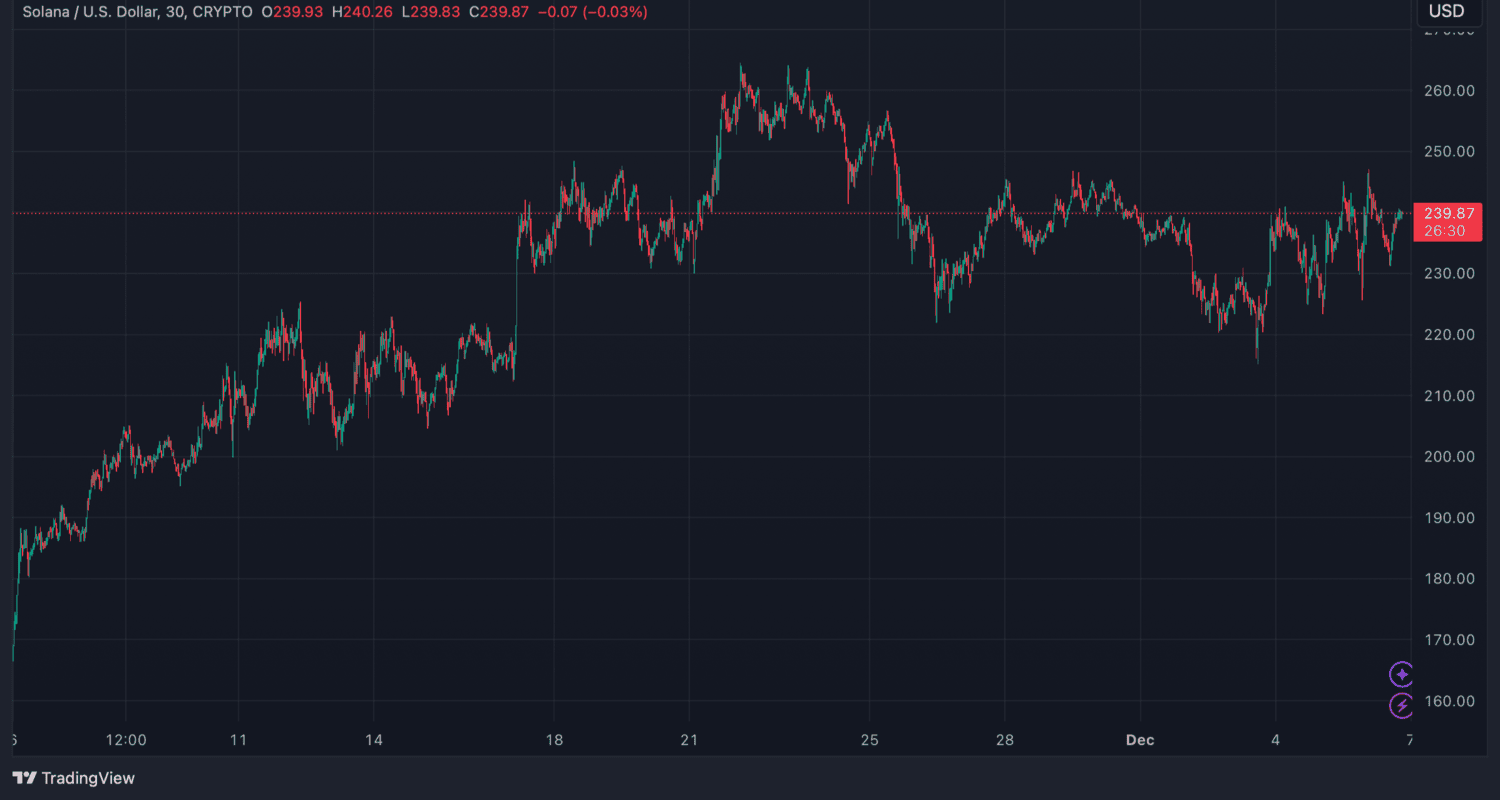The image size is (1500, 800).
Task: Click the 28 date label on time axis
Action: pos(1005,741)
